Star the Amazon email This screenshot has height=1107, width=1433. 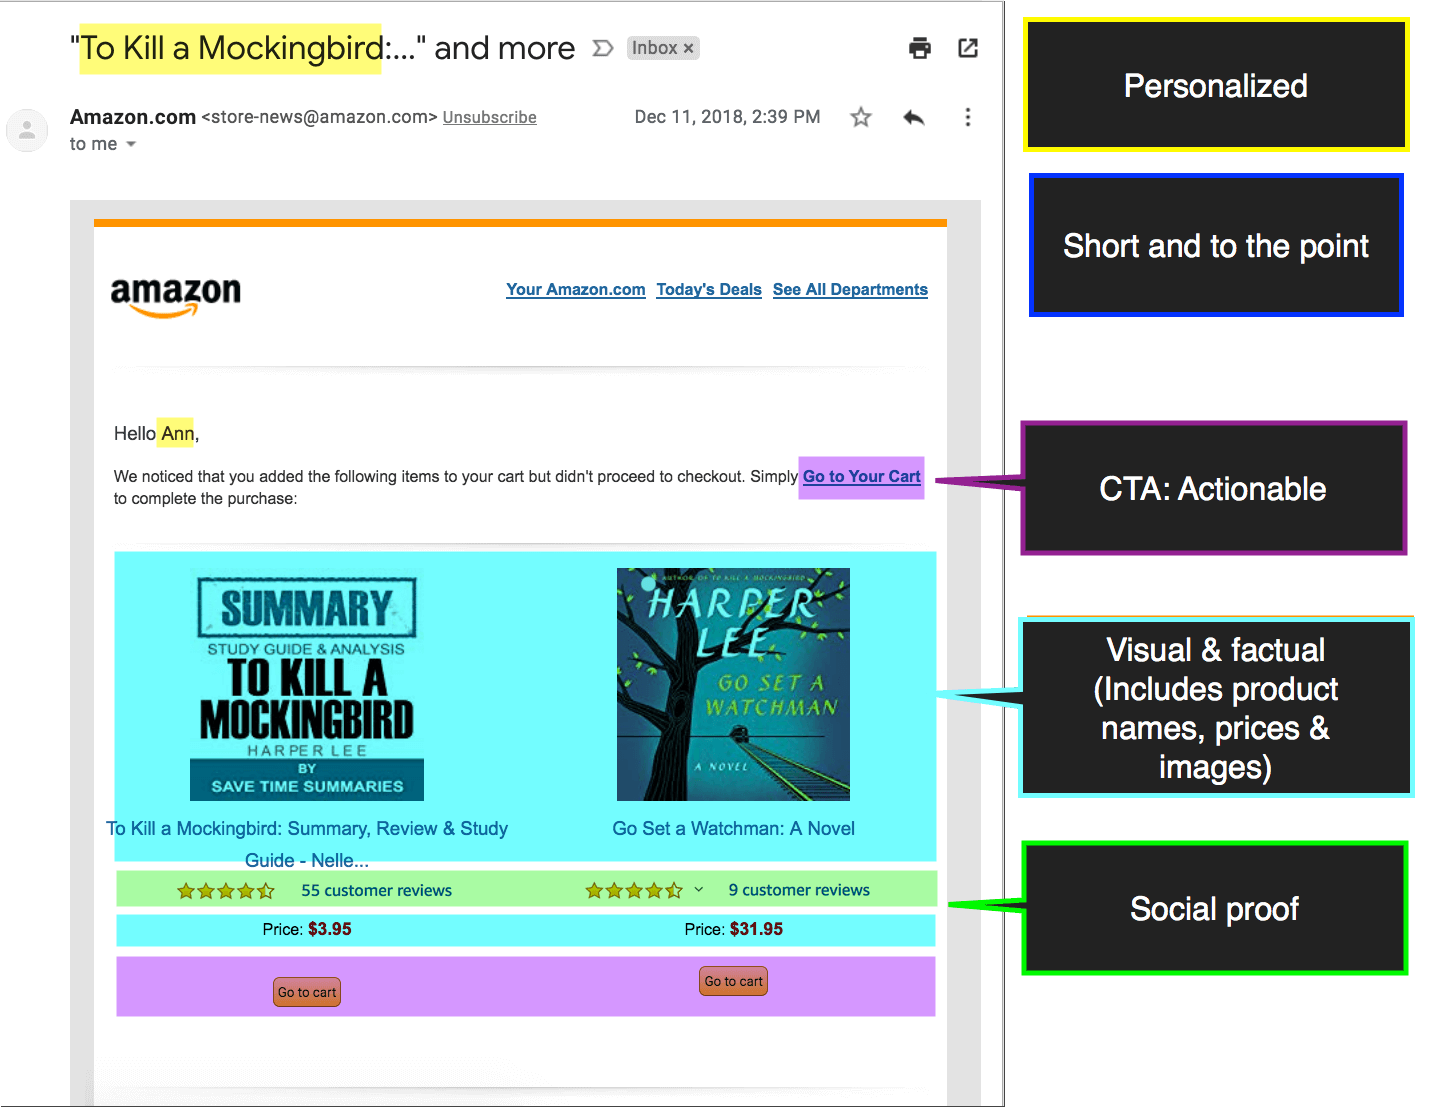(861, 118)
